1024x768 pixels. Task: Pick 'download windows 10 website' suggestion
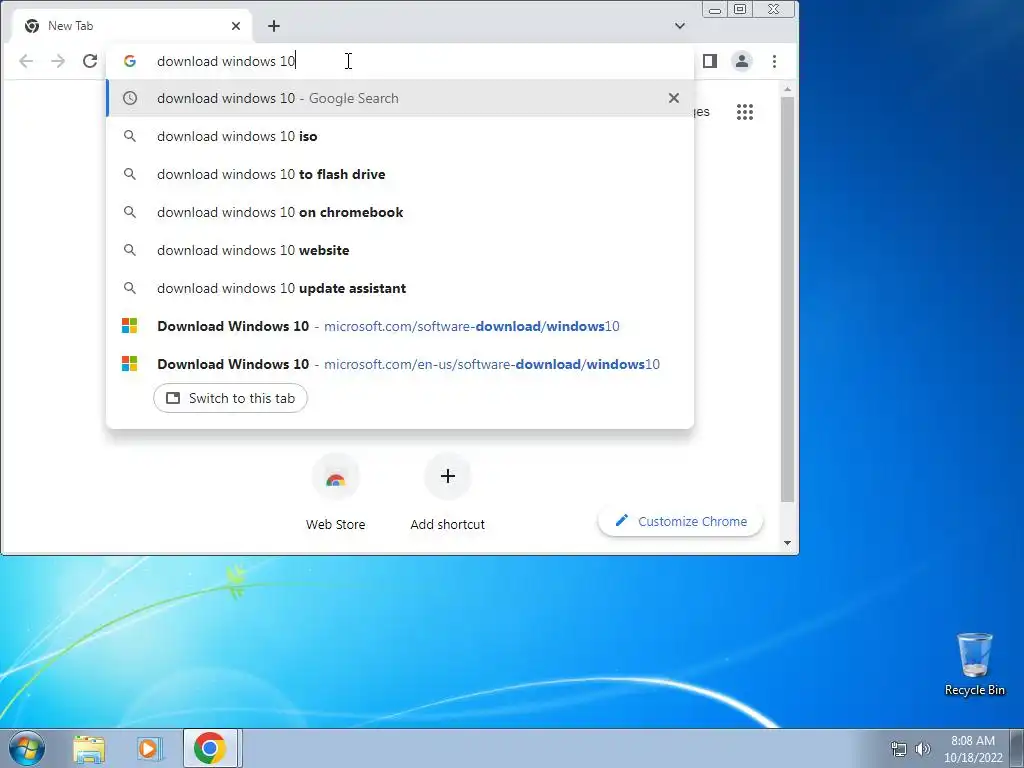point(400,249)
